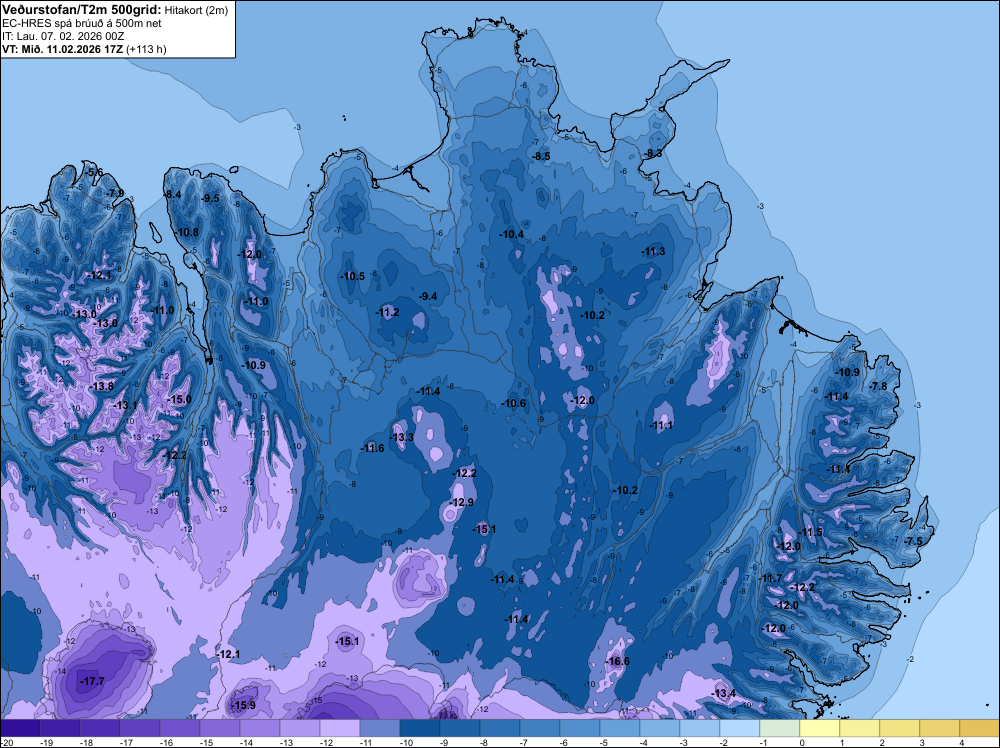
Task: Click the -13.4 temperature value on the map
Action: point(723,693)
